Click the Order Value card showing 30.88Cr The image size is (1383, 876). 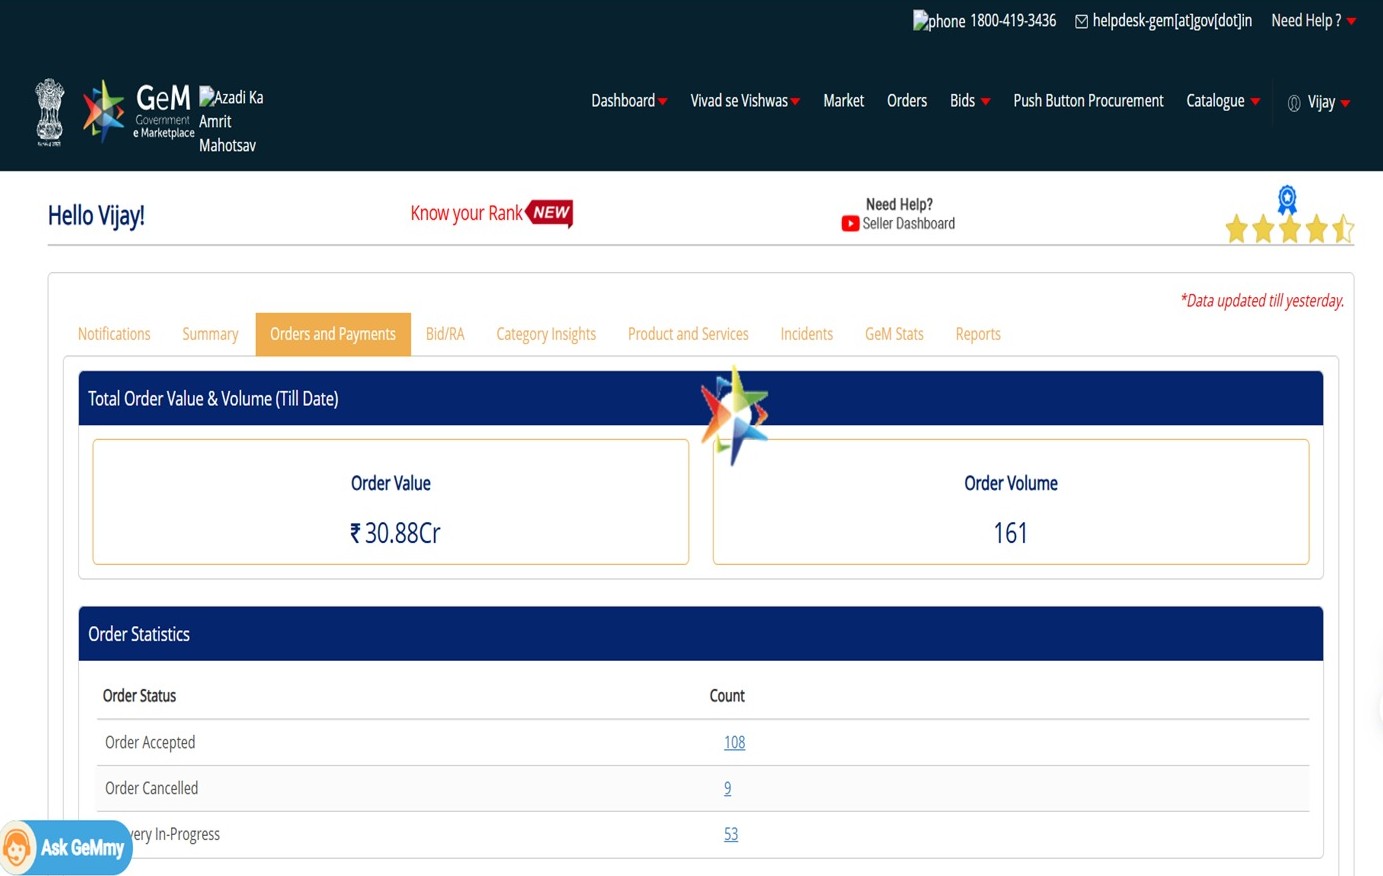(x=391, y=502)
